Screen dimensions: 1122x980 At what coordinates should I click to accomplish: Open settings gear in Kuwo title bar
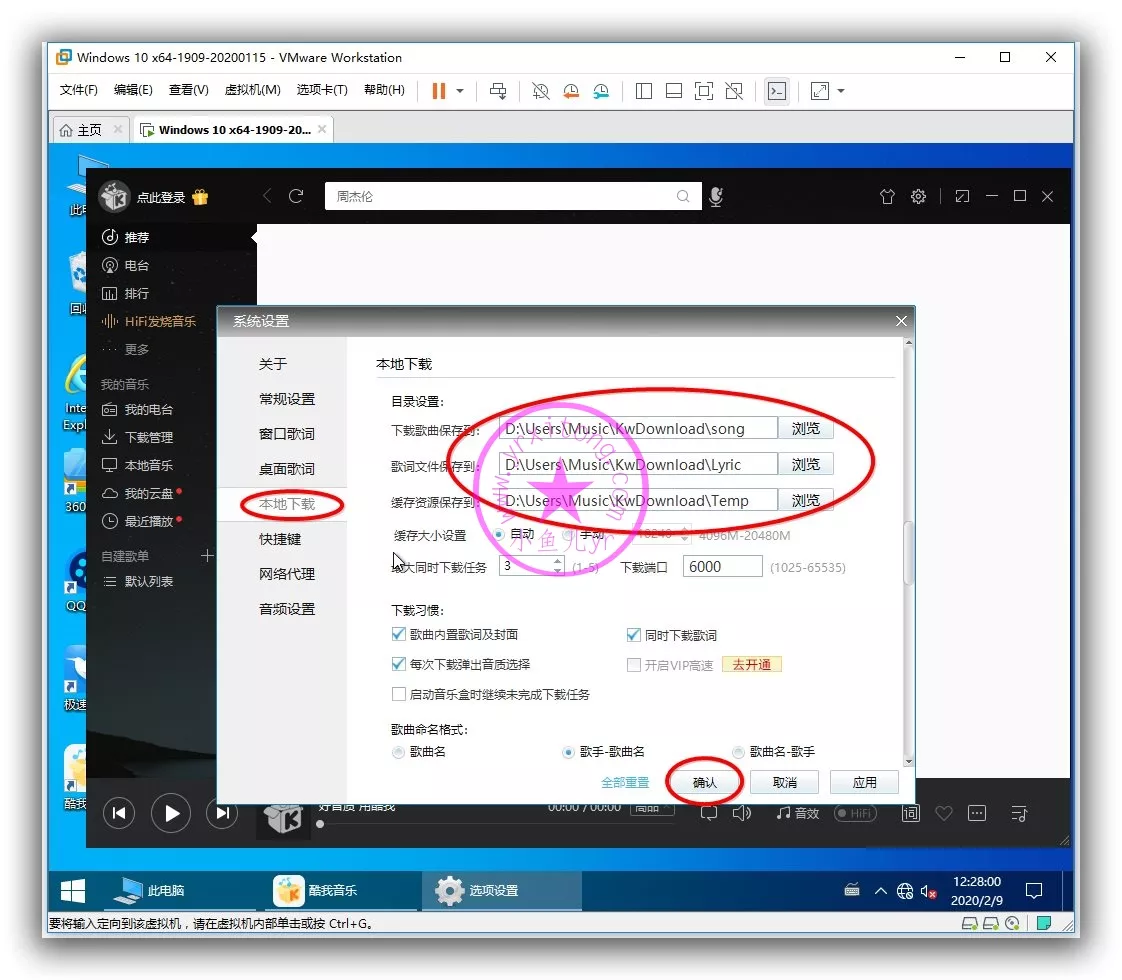click(x=918, y=197)
